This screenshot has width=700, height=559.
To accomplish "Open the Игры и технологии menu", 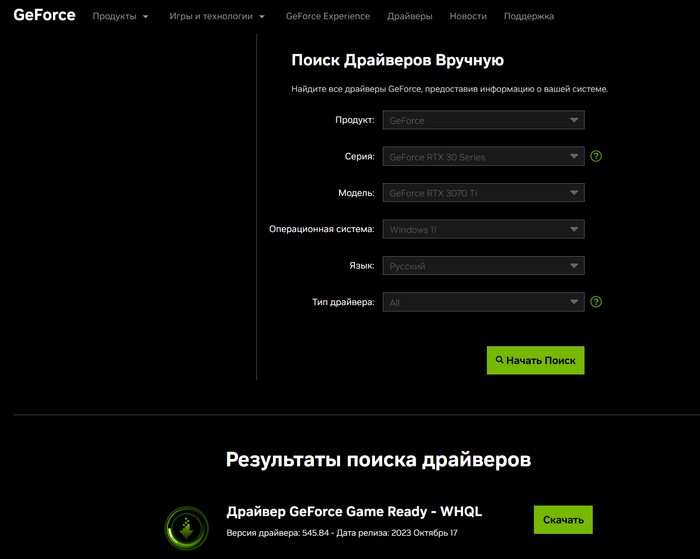I will [x=211, y=16].
